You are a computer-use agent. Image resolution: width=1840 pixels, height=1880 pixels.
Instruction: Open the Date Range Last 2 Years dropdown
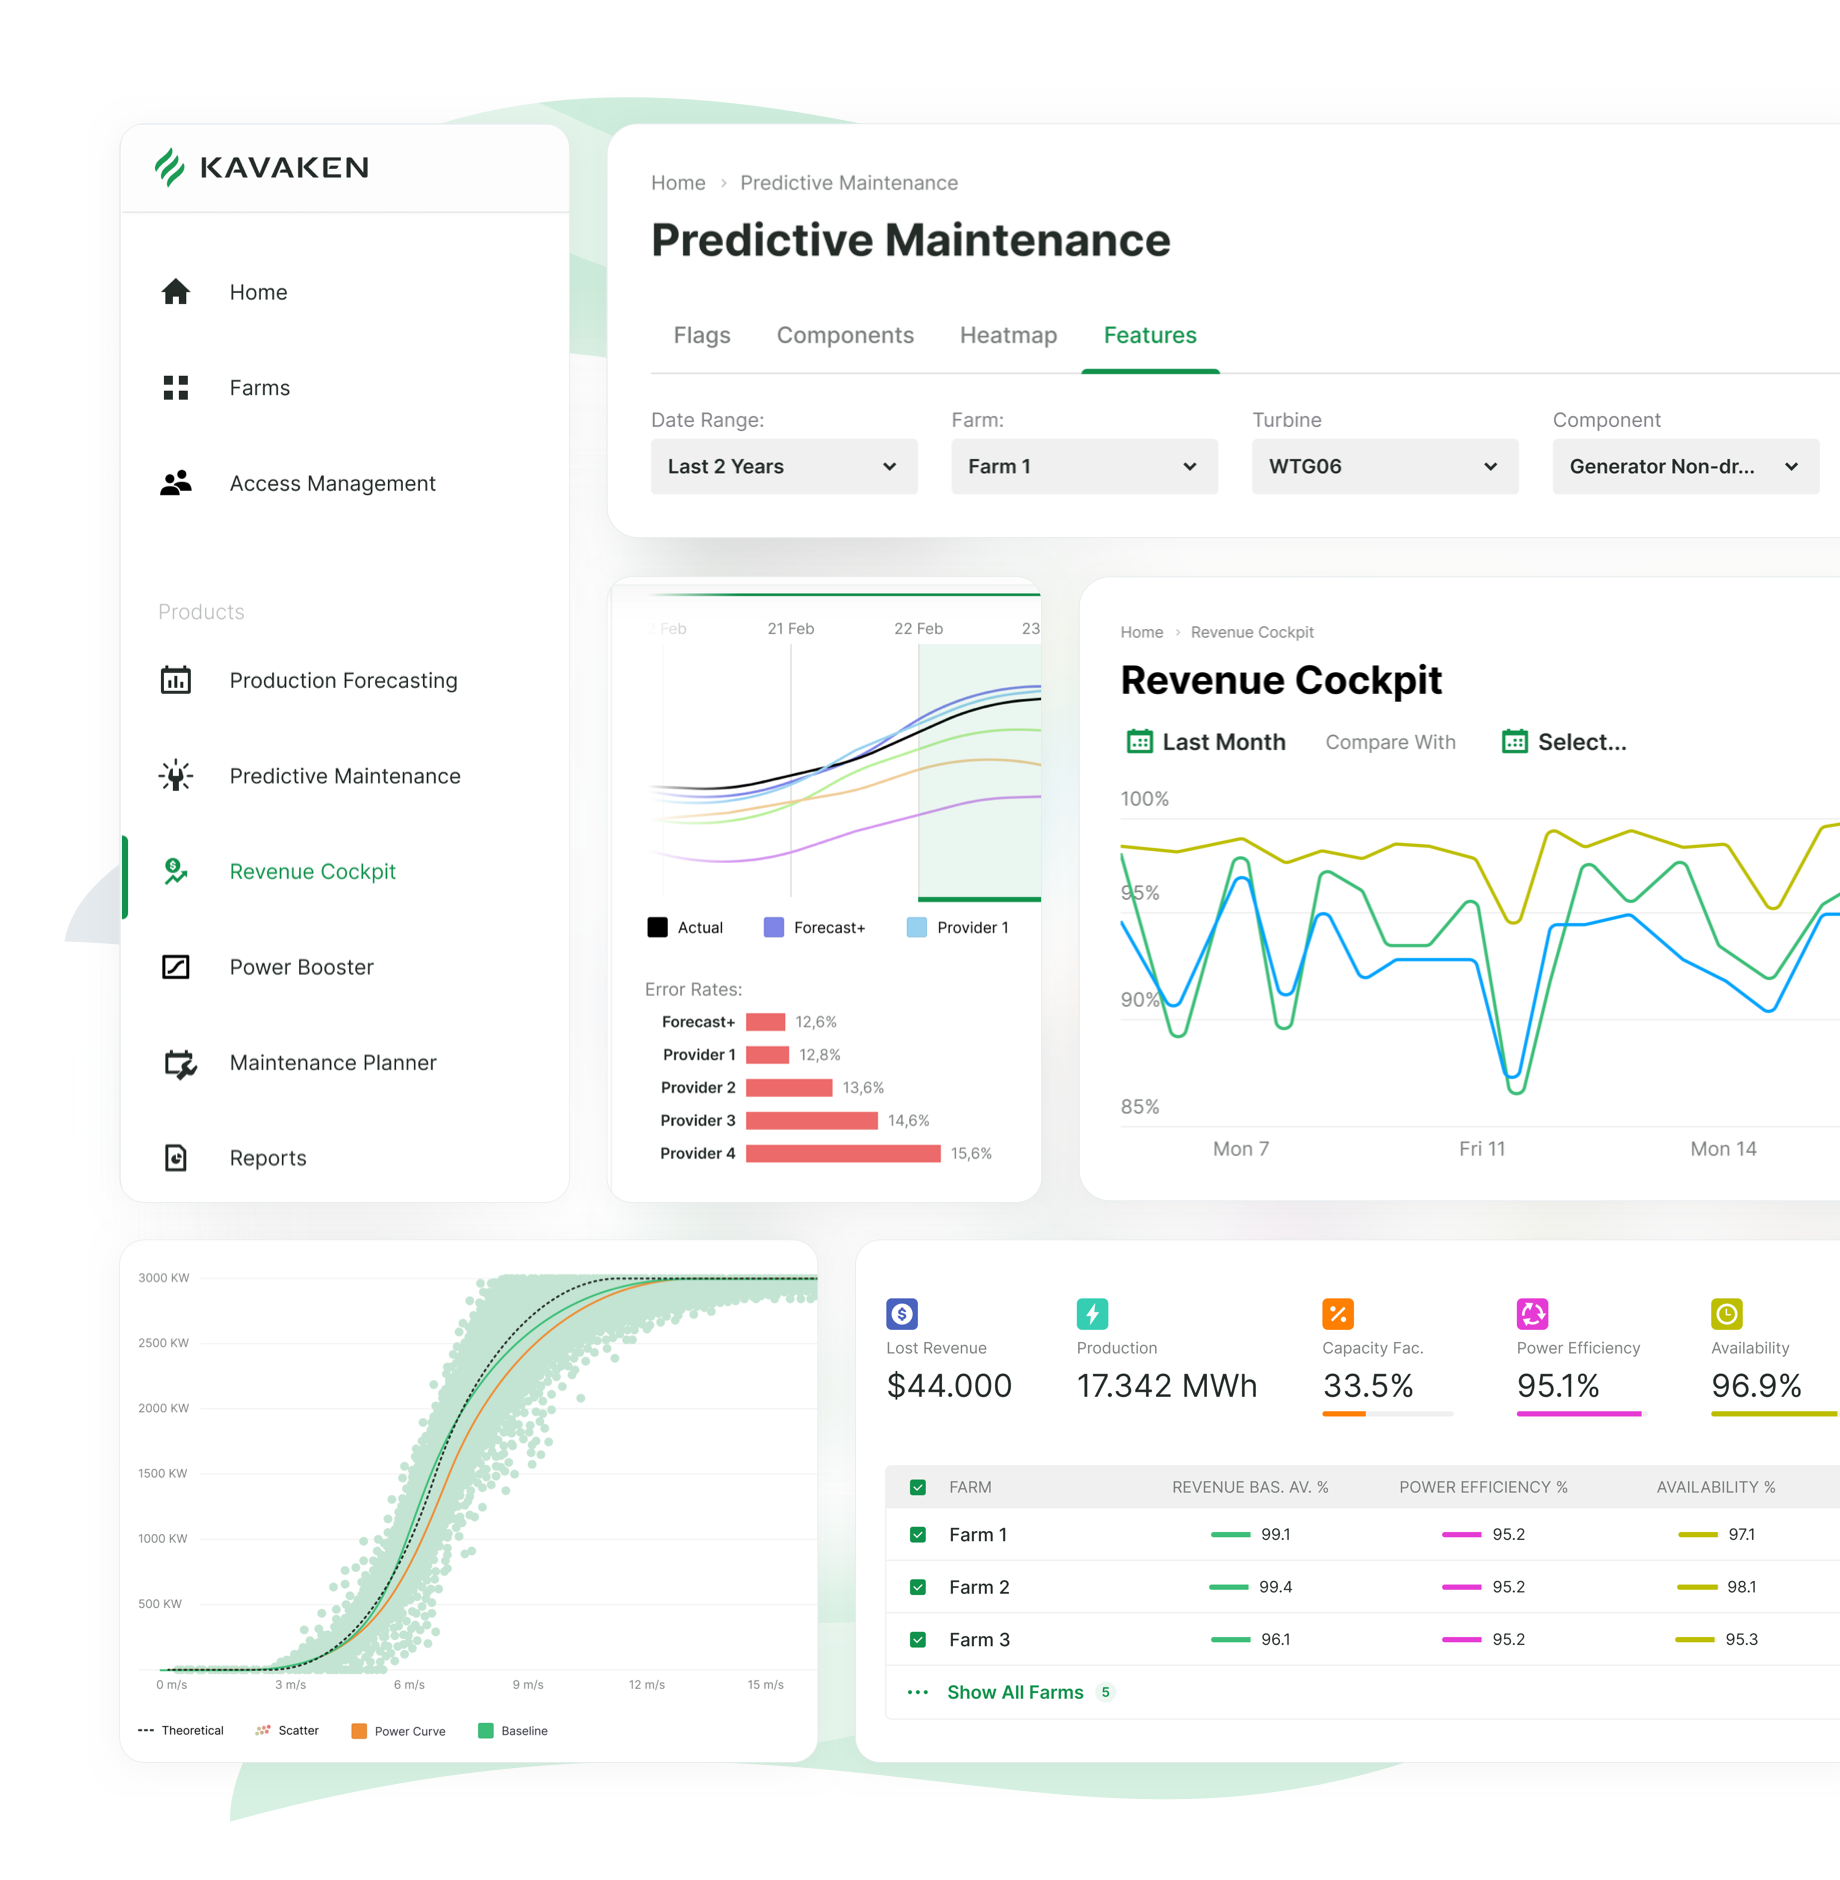pyautogui.click(x=784, y=467)
